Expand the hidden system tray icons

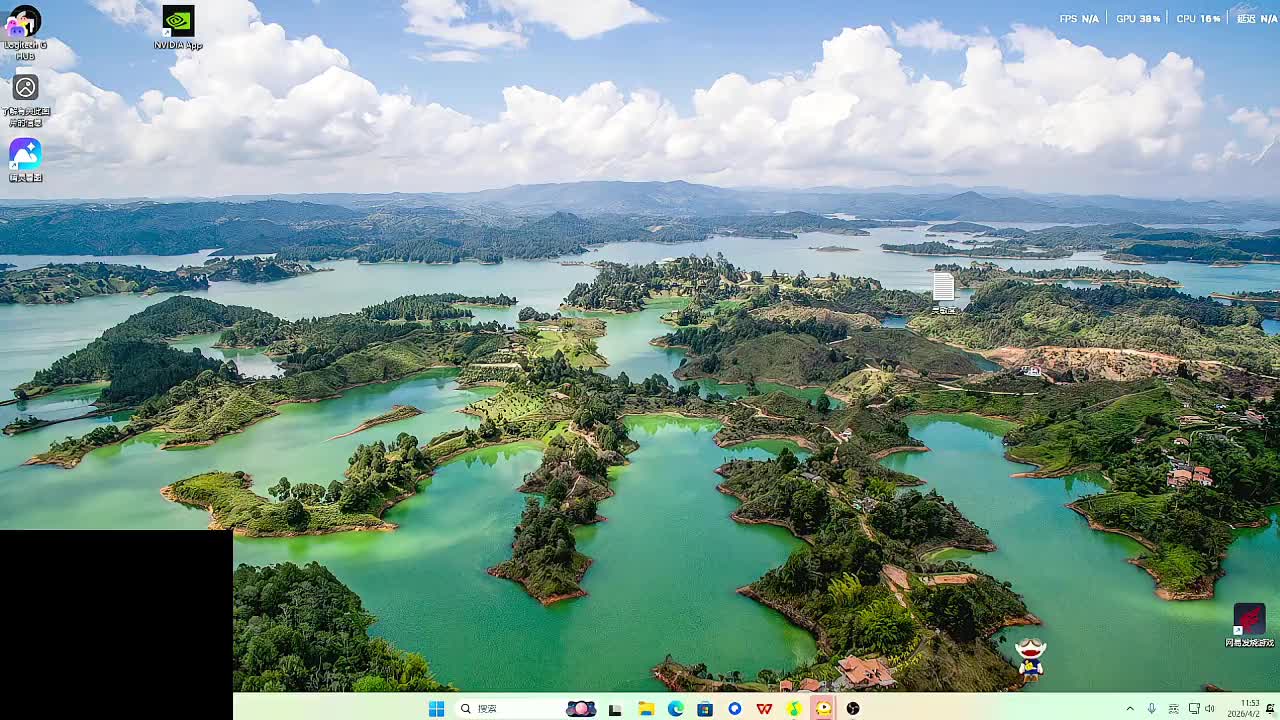(1130, 709)
